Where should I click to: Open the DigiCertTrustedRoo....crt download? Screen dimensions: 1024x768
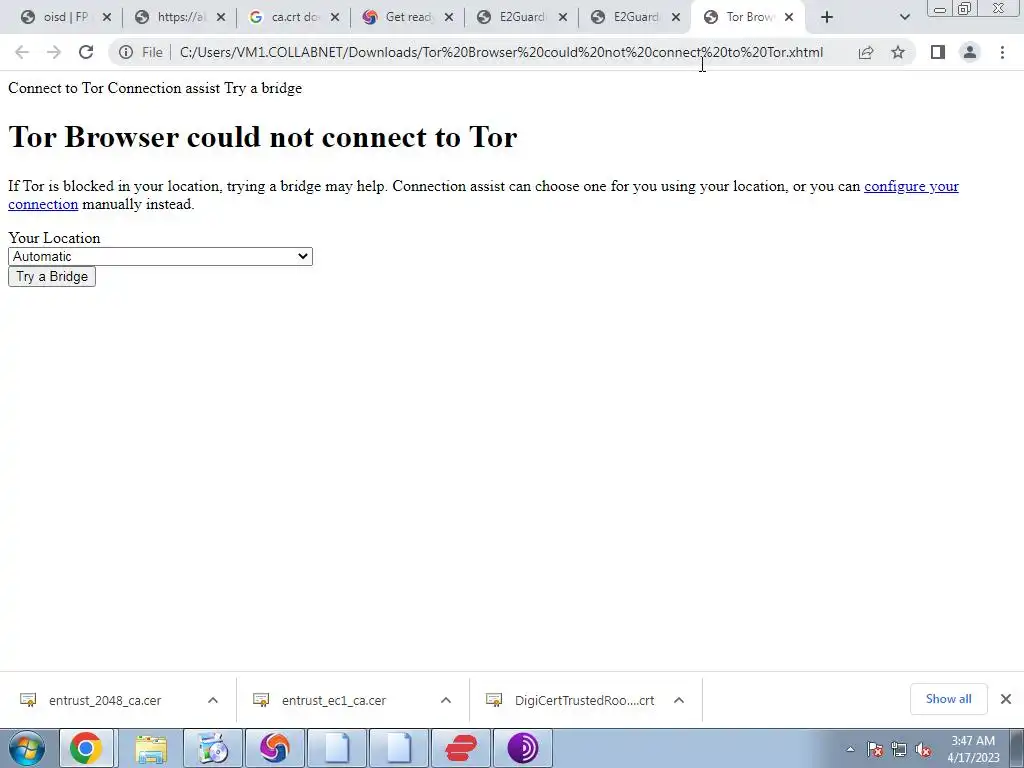pyautogui.click(x=584, y=700)
